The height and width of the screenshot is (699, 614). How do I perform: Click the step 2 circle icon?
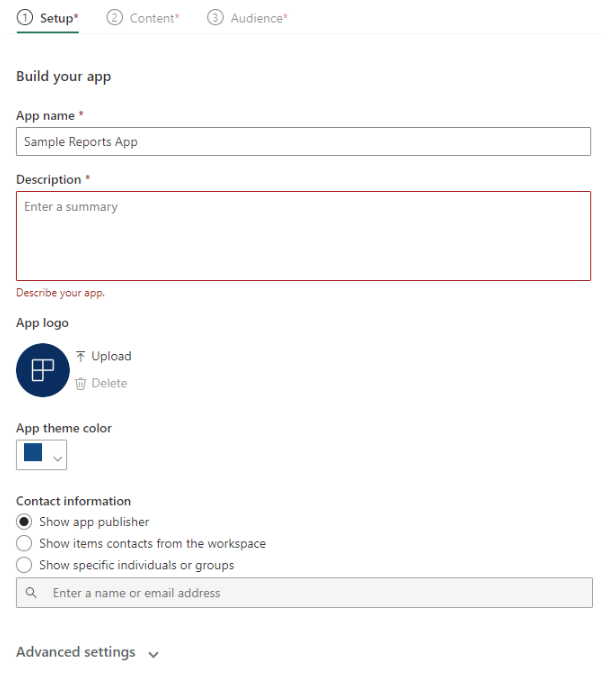pos(115,18)
